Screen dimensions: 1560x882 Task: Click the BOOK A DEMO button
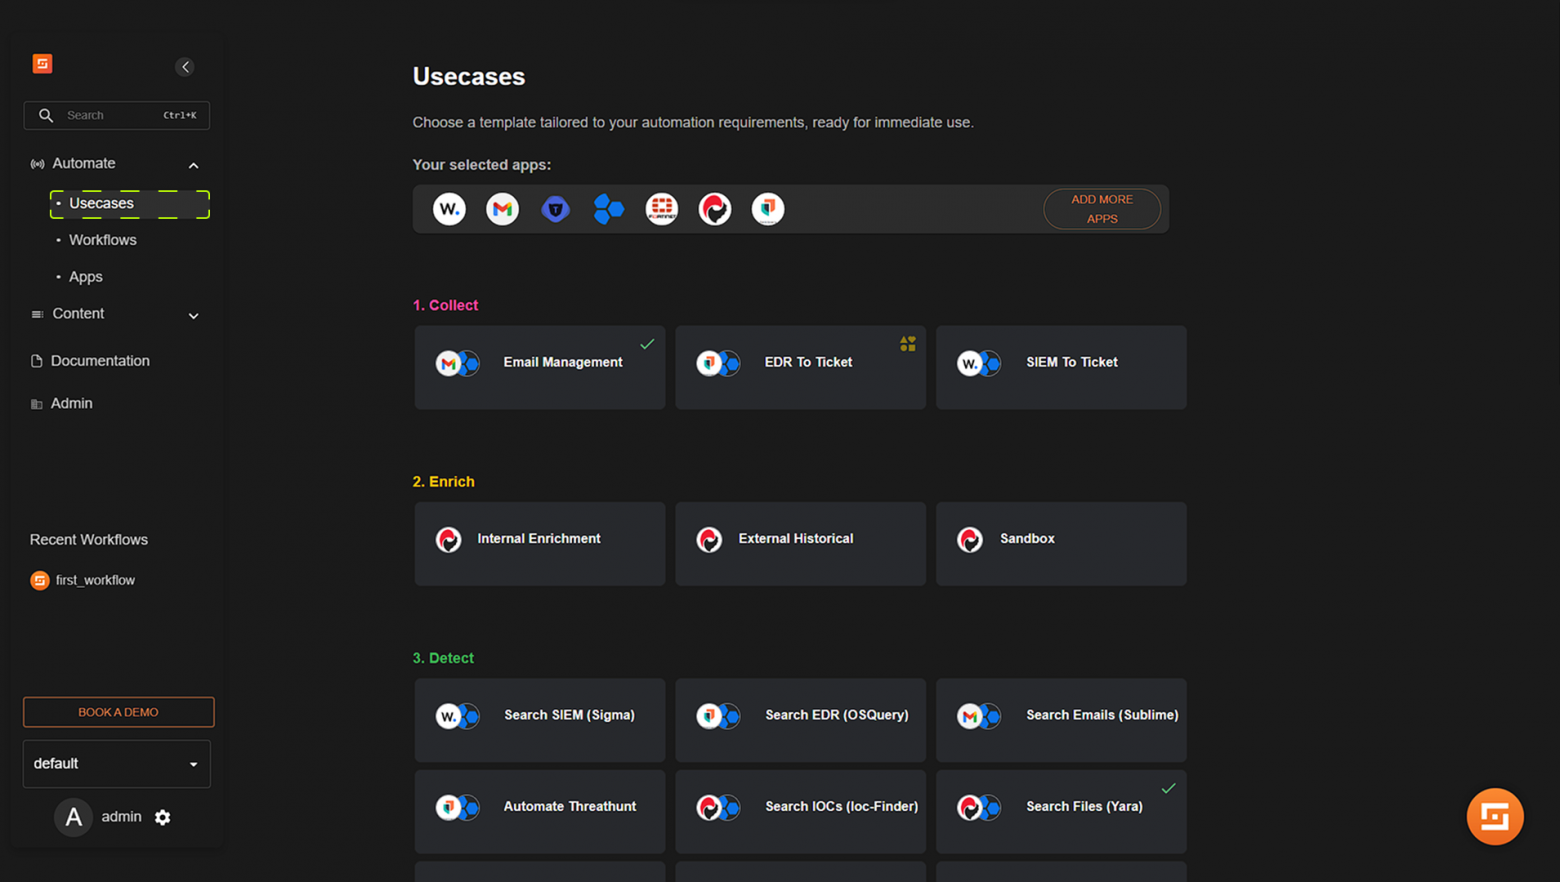click(x=118, y=712)
